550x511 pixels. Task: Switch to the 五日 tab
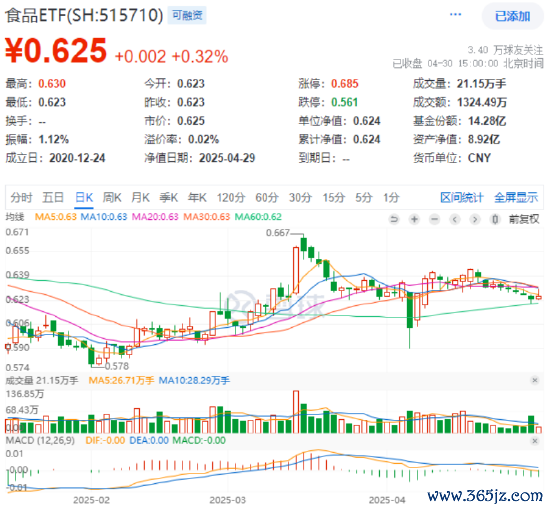click(x=53, y=198)
